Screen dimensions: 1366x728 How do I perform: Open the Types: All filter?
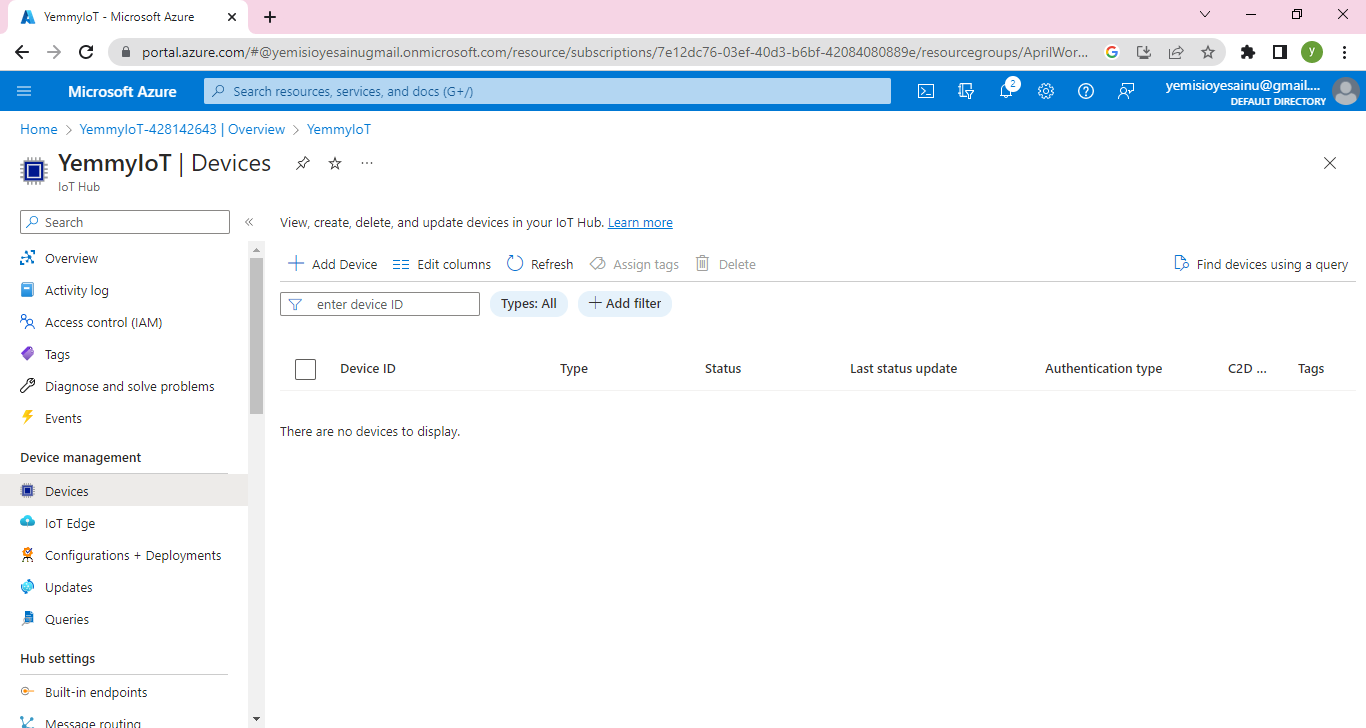click(x=529, y=304)
